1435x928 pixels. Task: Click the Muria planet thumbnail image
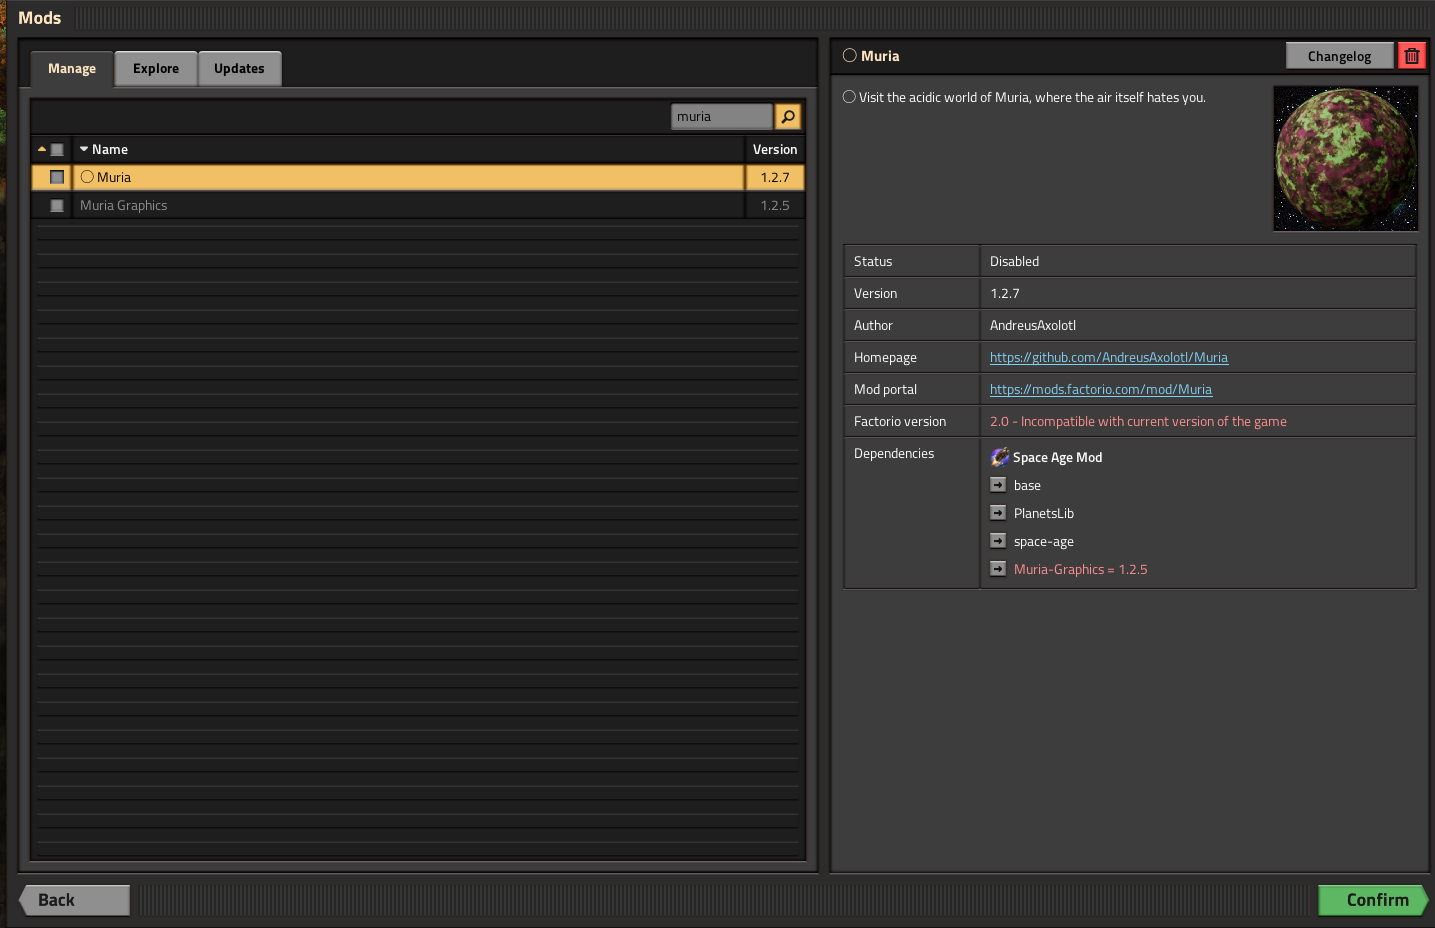pos(1345,158)
